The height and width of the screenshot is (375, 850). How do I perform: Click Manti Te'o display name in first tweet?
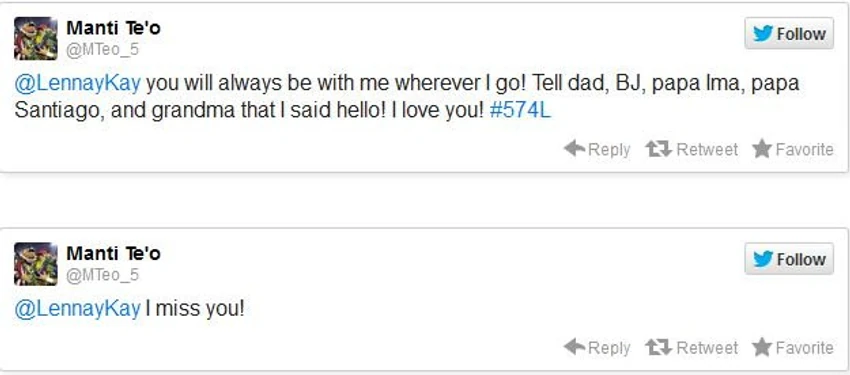pyautogui.click(x=113, y=28)
